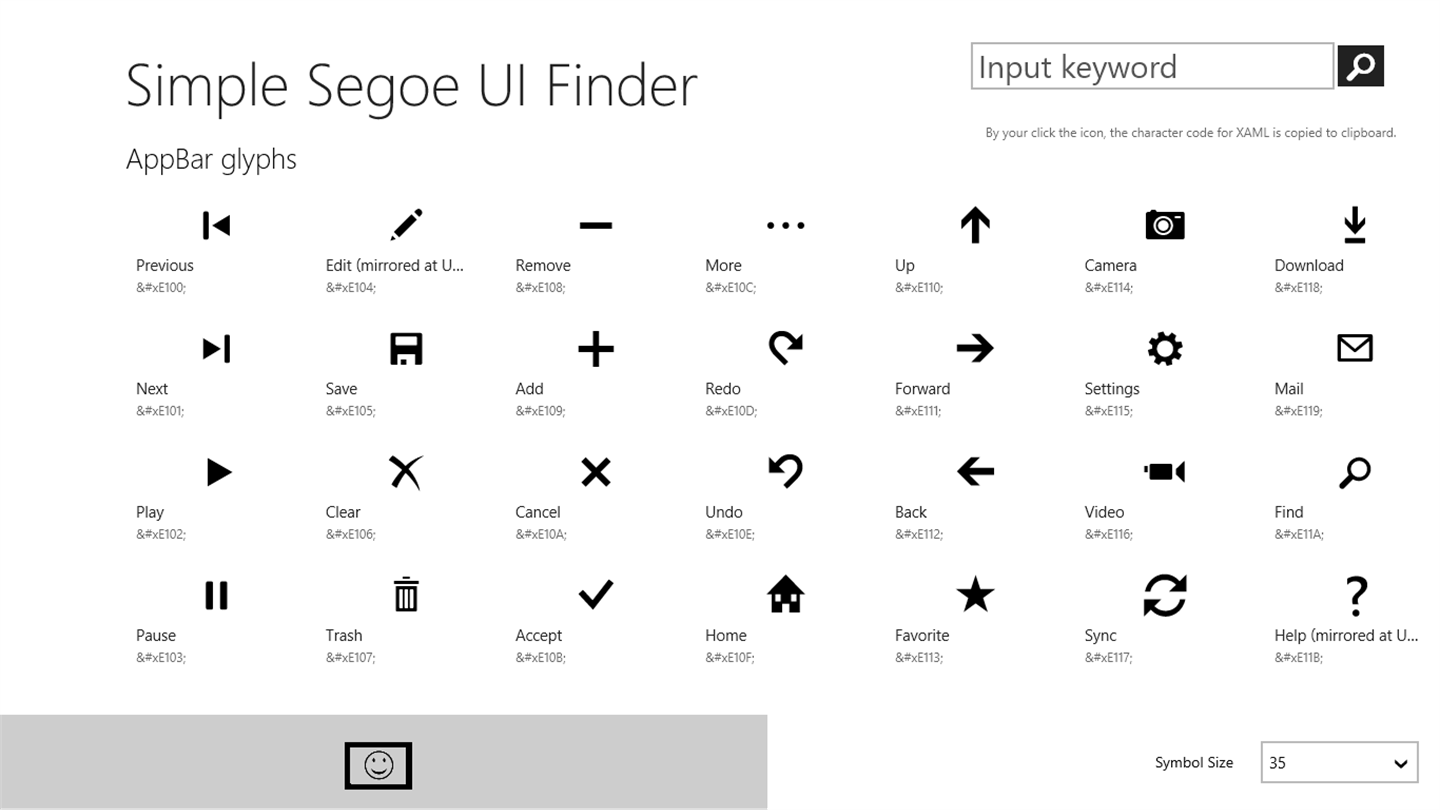Click the Settings gear glyph
Viewport: 1440px width, 810px height.
pyautogui.click(x=1165, y=349)
